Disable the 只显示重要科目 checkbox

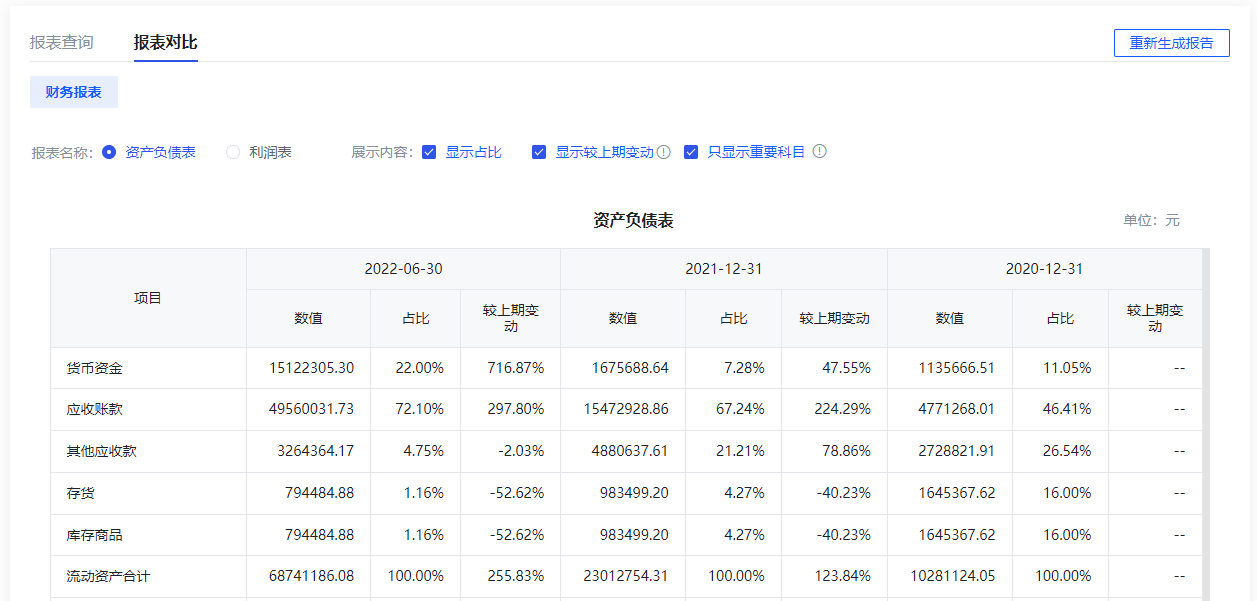click(x=691, y=152)
